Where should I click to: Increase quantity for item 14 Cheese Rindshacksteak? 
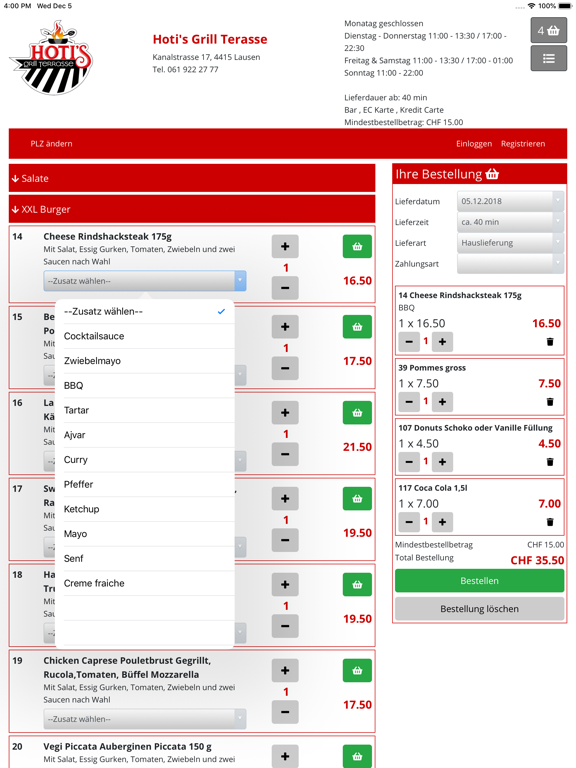point(285,246)
